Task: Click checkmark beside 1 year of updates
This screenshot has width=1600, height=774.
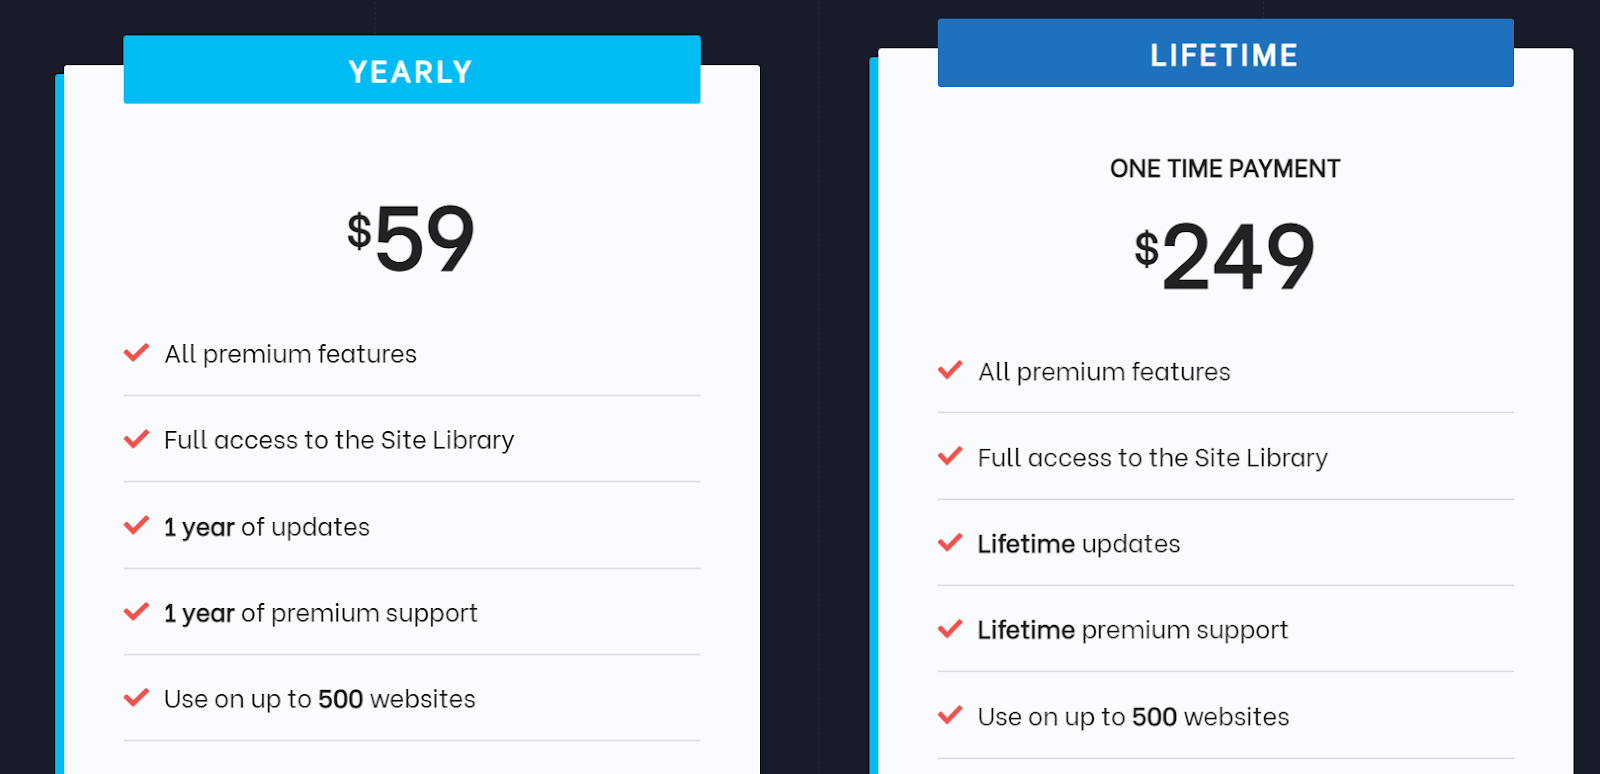Action: point(136,526)
